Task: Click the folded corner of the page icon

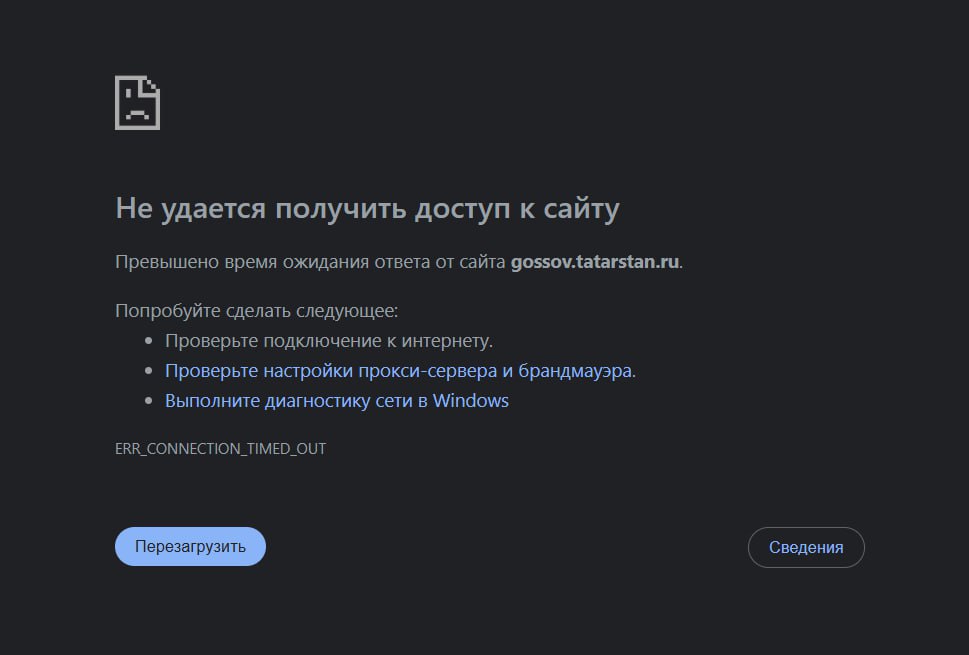Action: click(x=152, y=83)
